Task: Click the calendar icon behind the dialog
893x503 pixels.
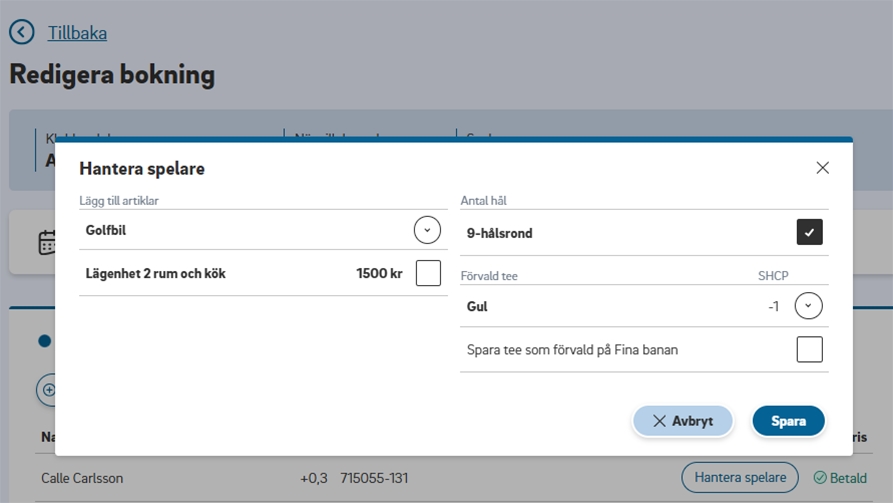Action: coord(47,242)
